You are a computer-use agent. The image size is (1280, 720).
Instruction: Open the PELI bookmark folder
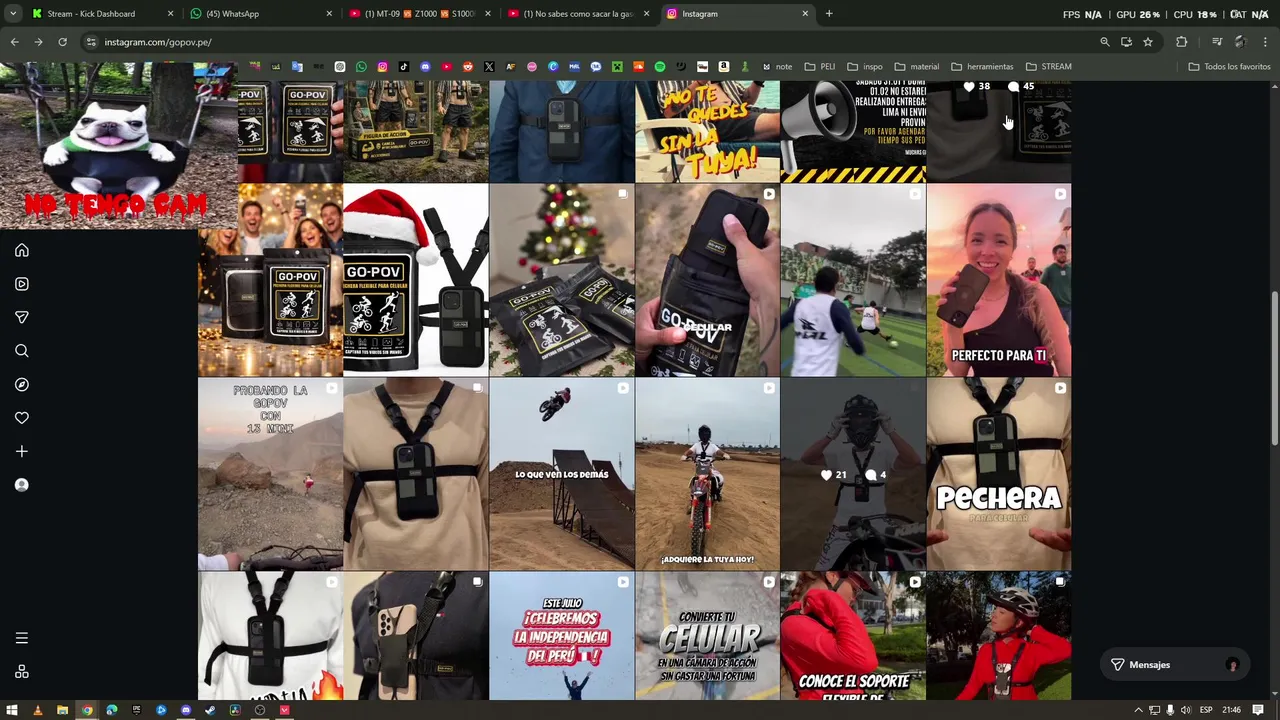pyautogui.click(x=820, y=67)
